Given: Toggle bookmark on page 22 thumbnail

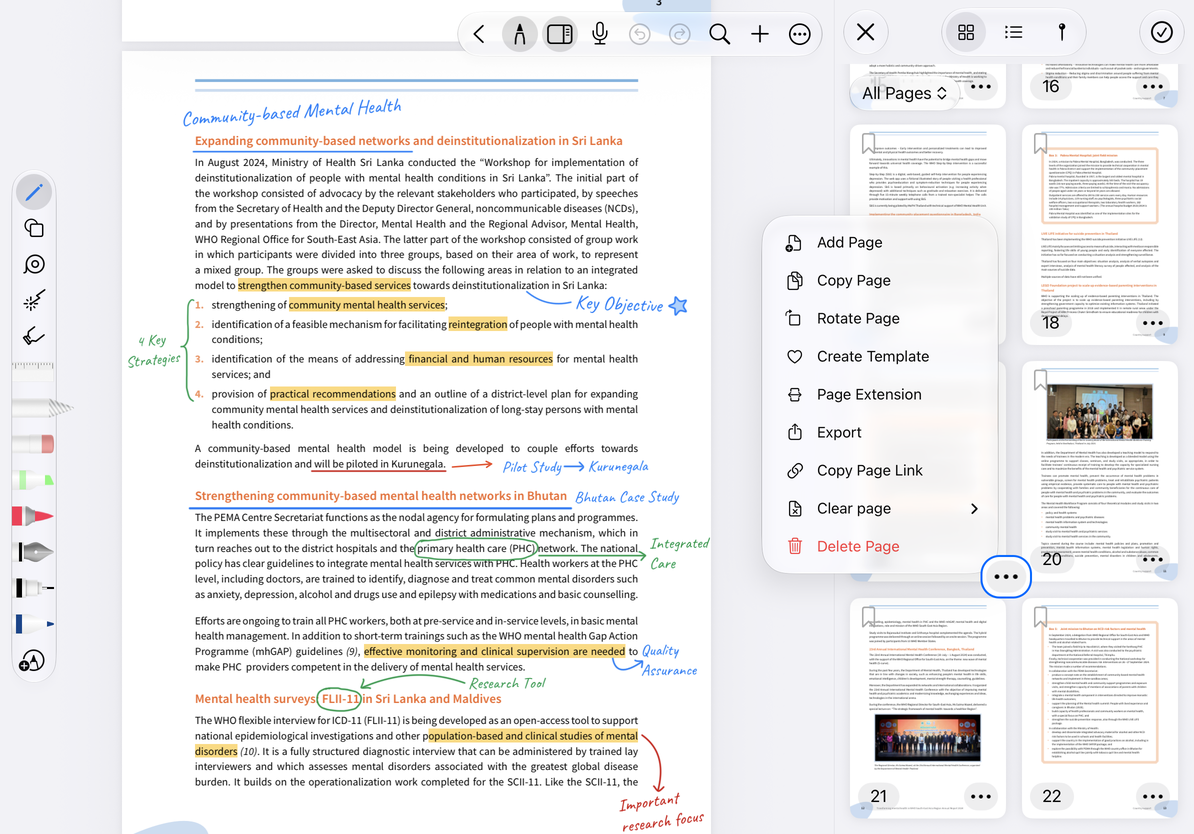Looking at the screenshot, I should click(x=1040, y=615).
